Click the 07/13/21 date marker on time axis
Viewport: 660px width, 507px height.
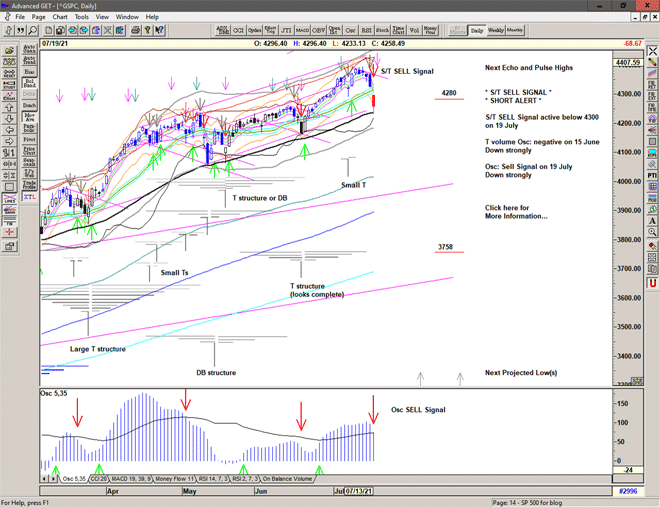358,491
